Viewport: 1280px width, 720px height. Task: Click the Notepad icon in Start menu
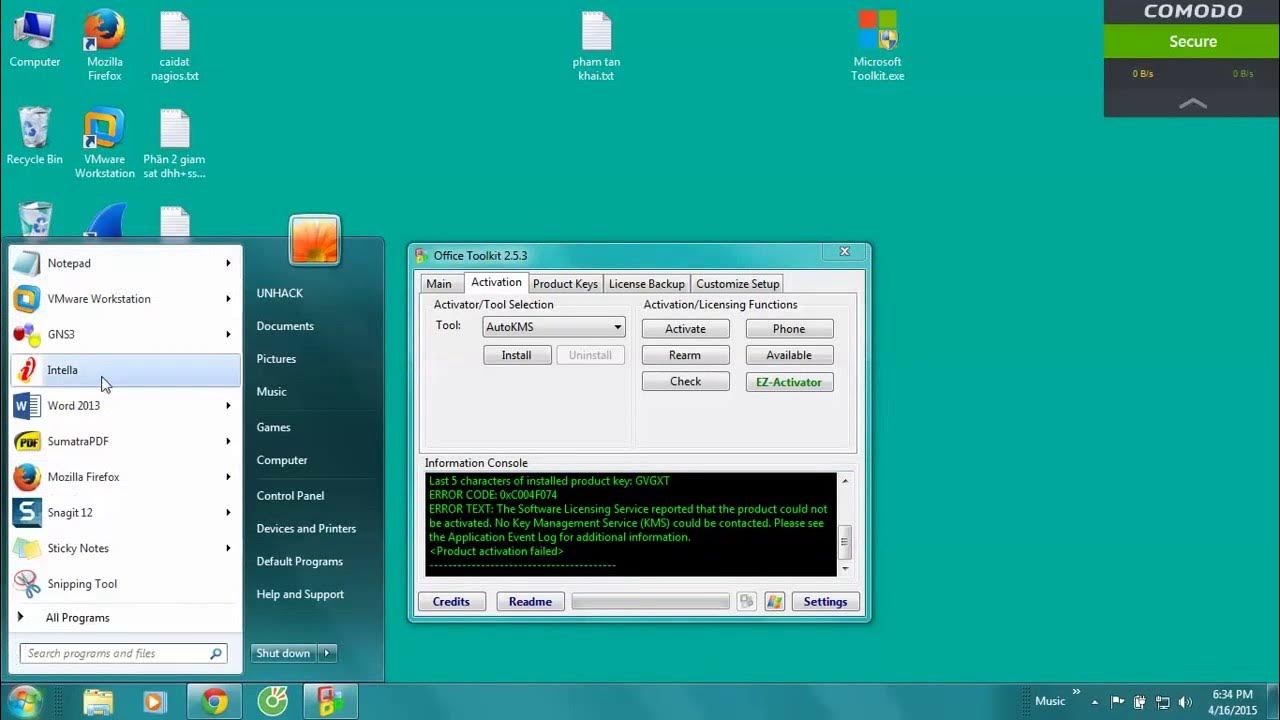[27, 263]
